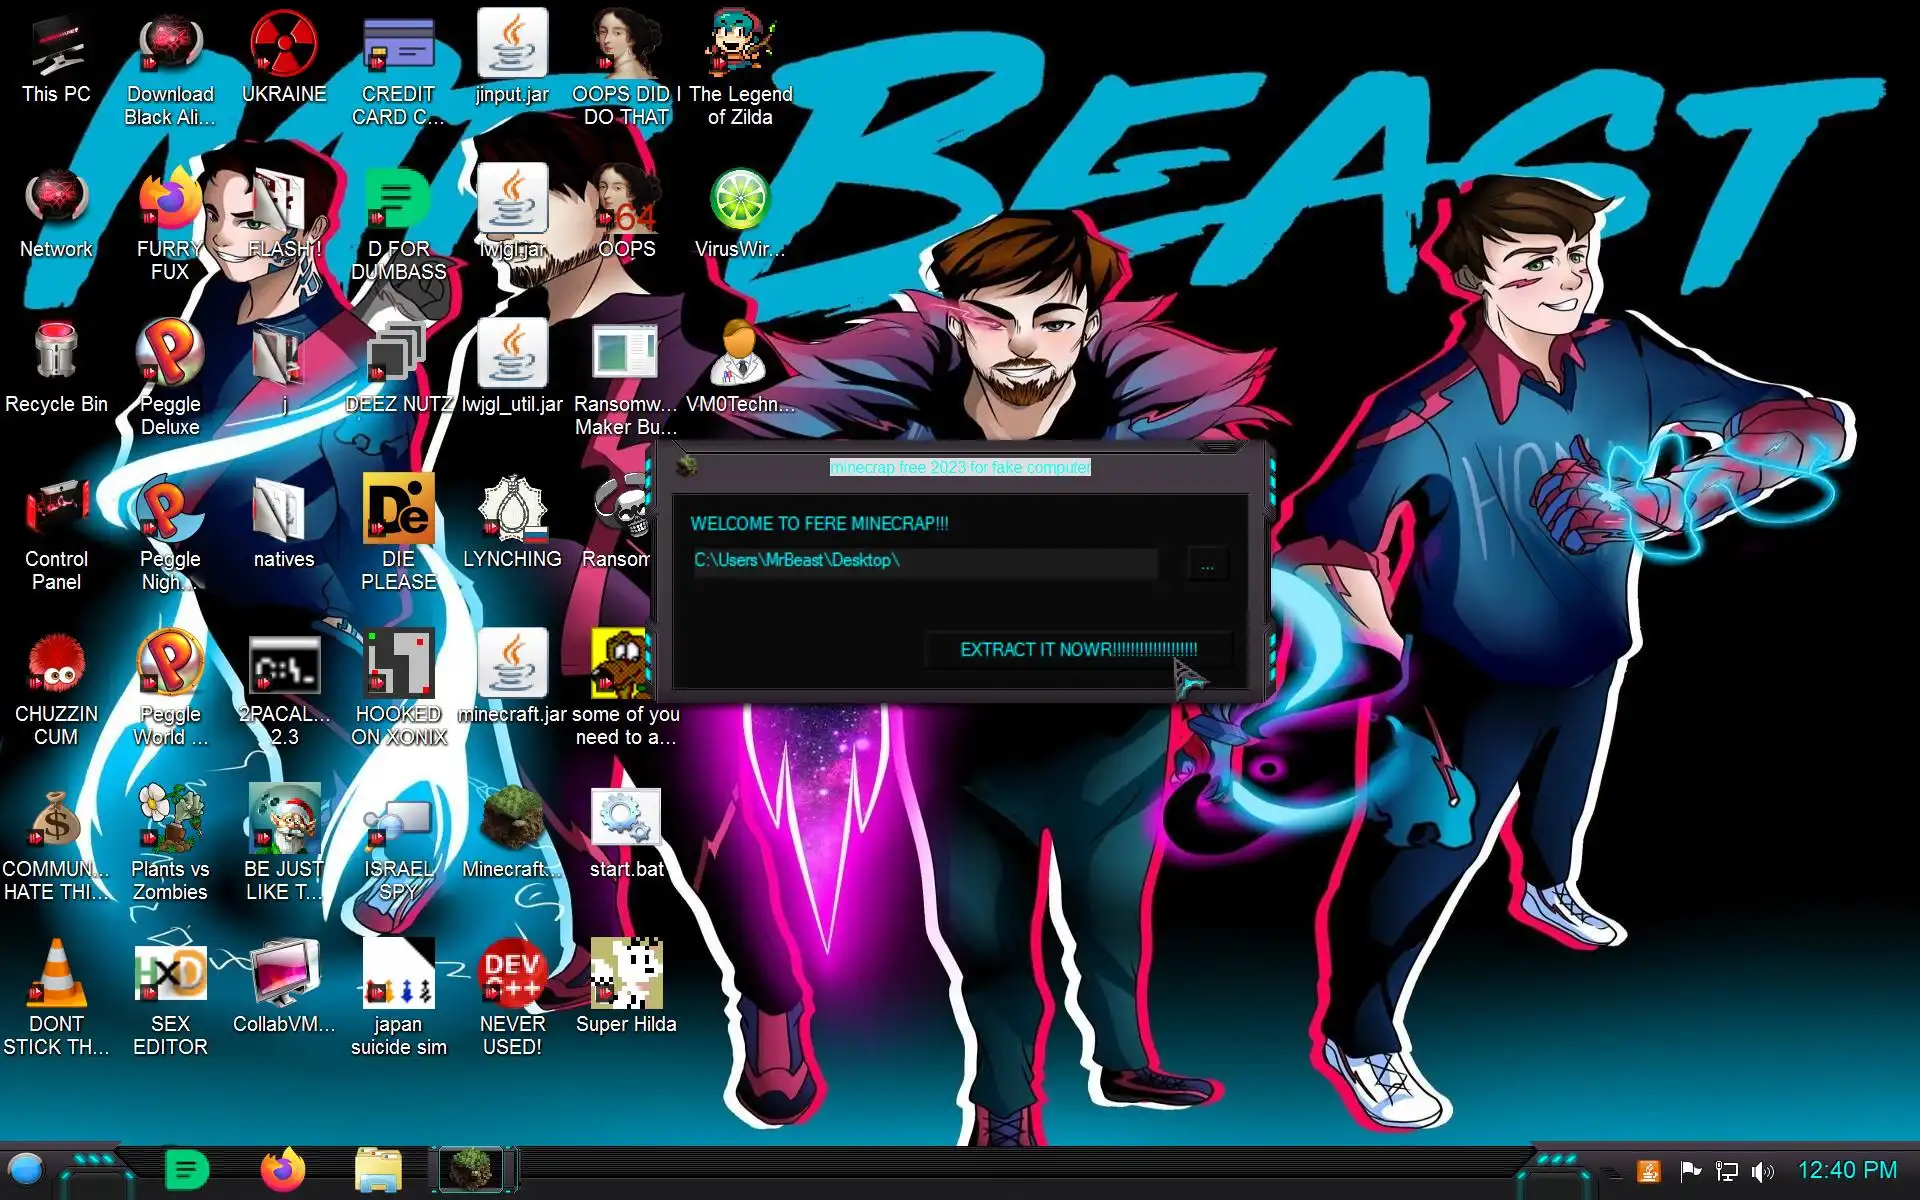Click the extraction path input field
Image resolution: width=1920 pixels, height=1200 pixels.
(x=924, y=561)
